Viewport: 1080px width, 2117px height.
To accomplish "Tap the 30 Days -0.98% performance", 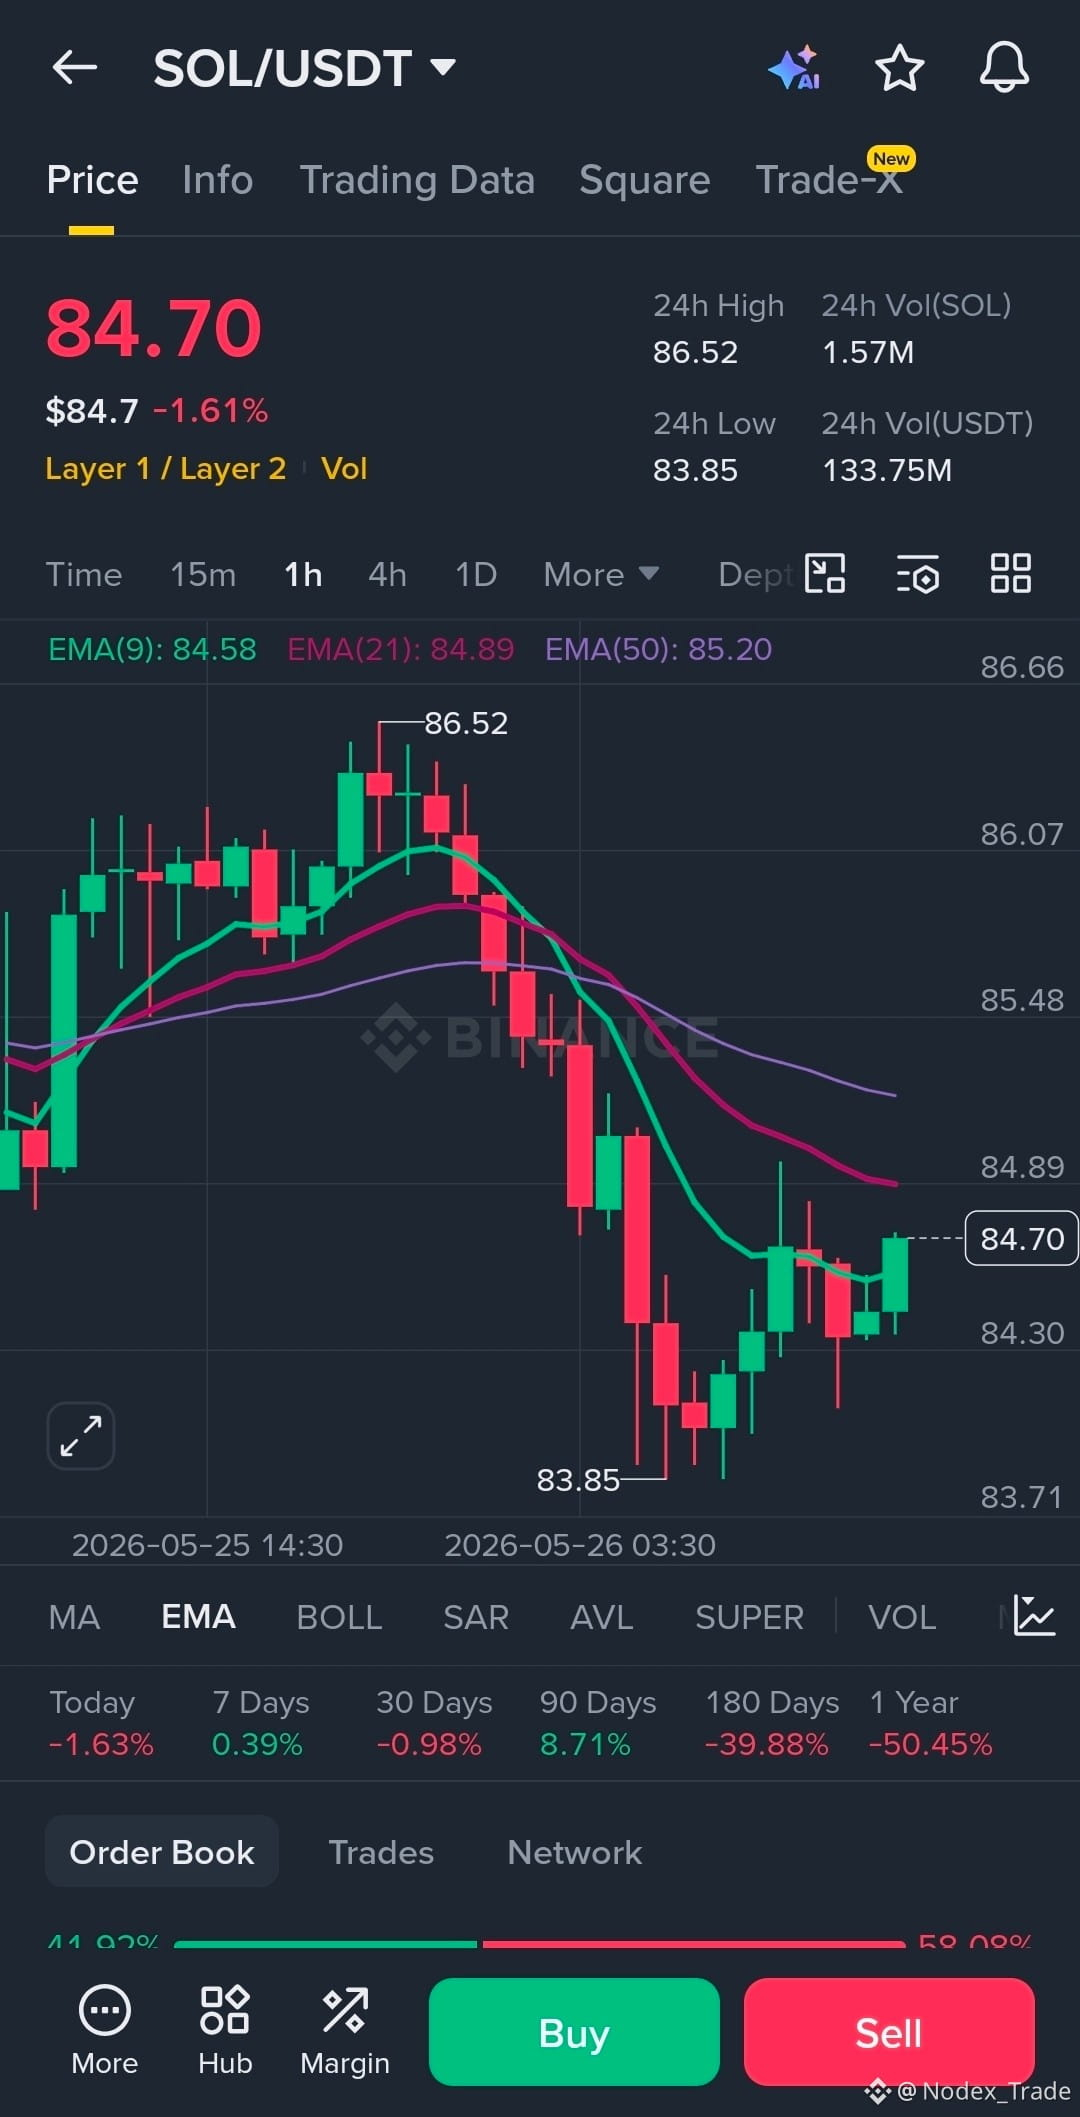I will (434, 1723).
